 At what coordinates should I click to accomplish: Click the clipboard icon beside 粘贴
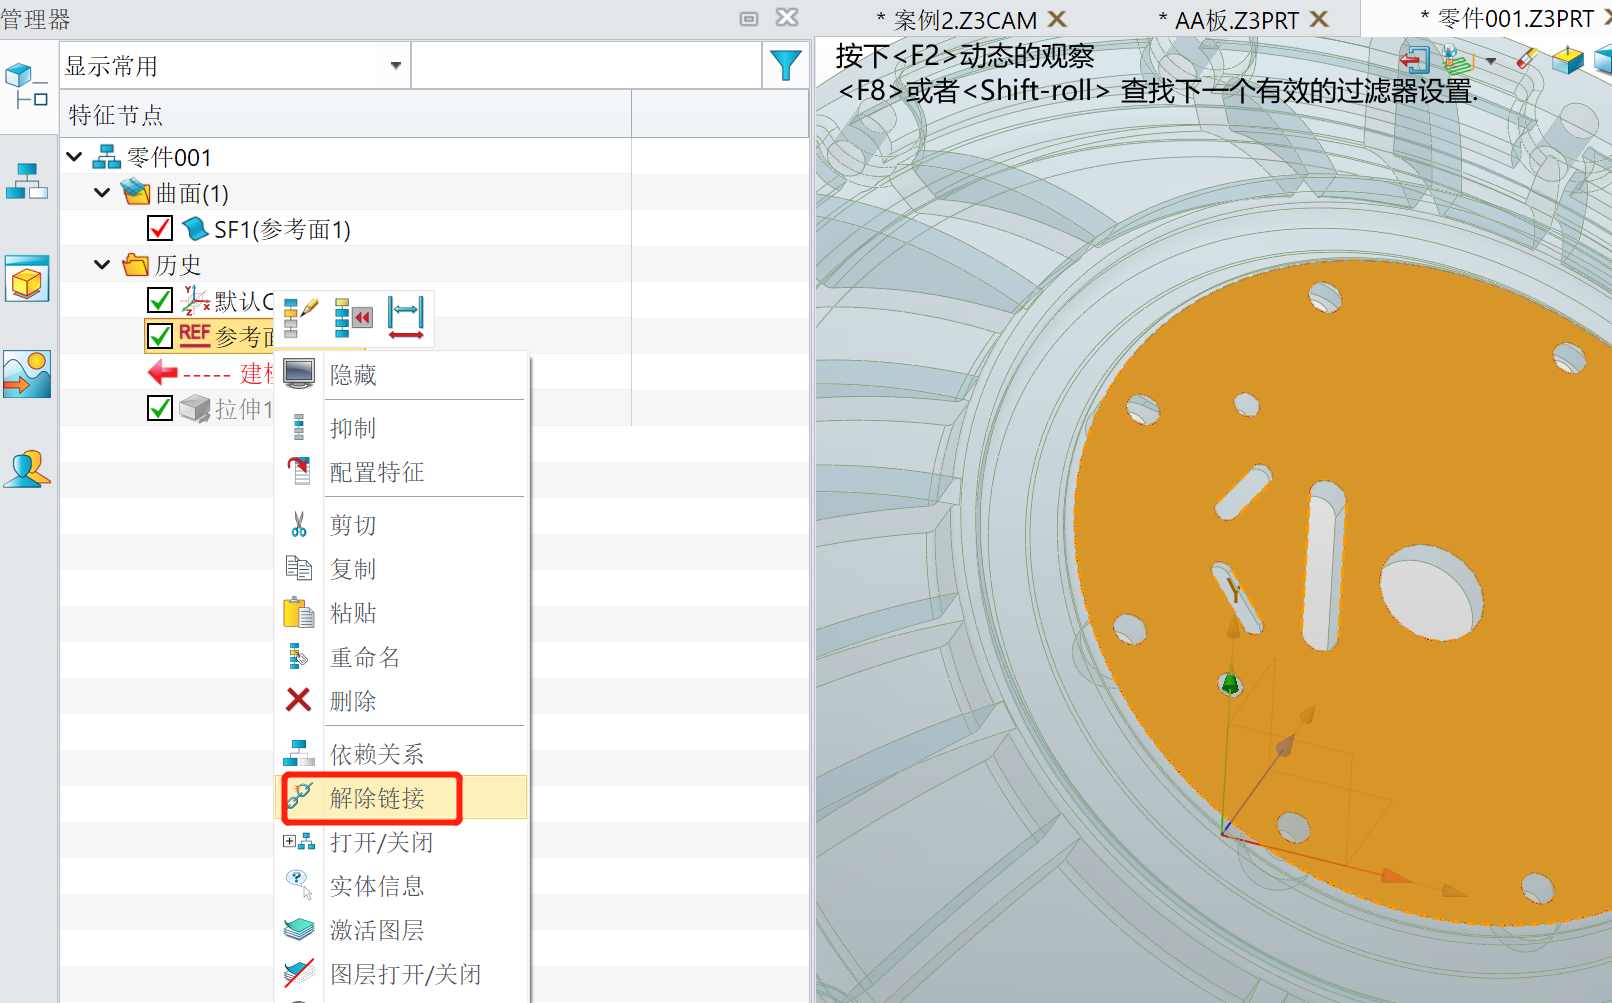(x=299, y=612)
